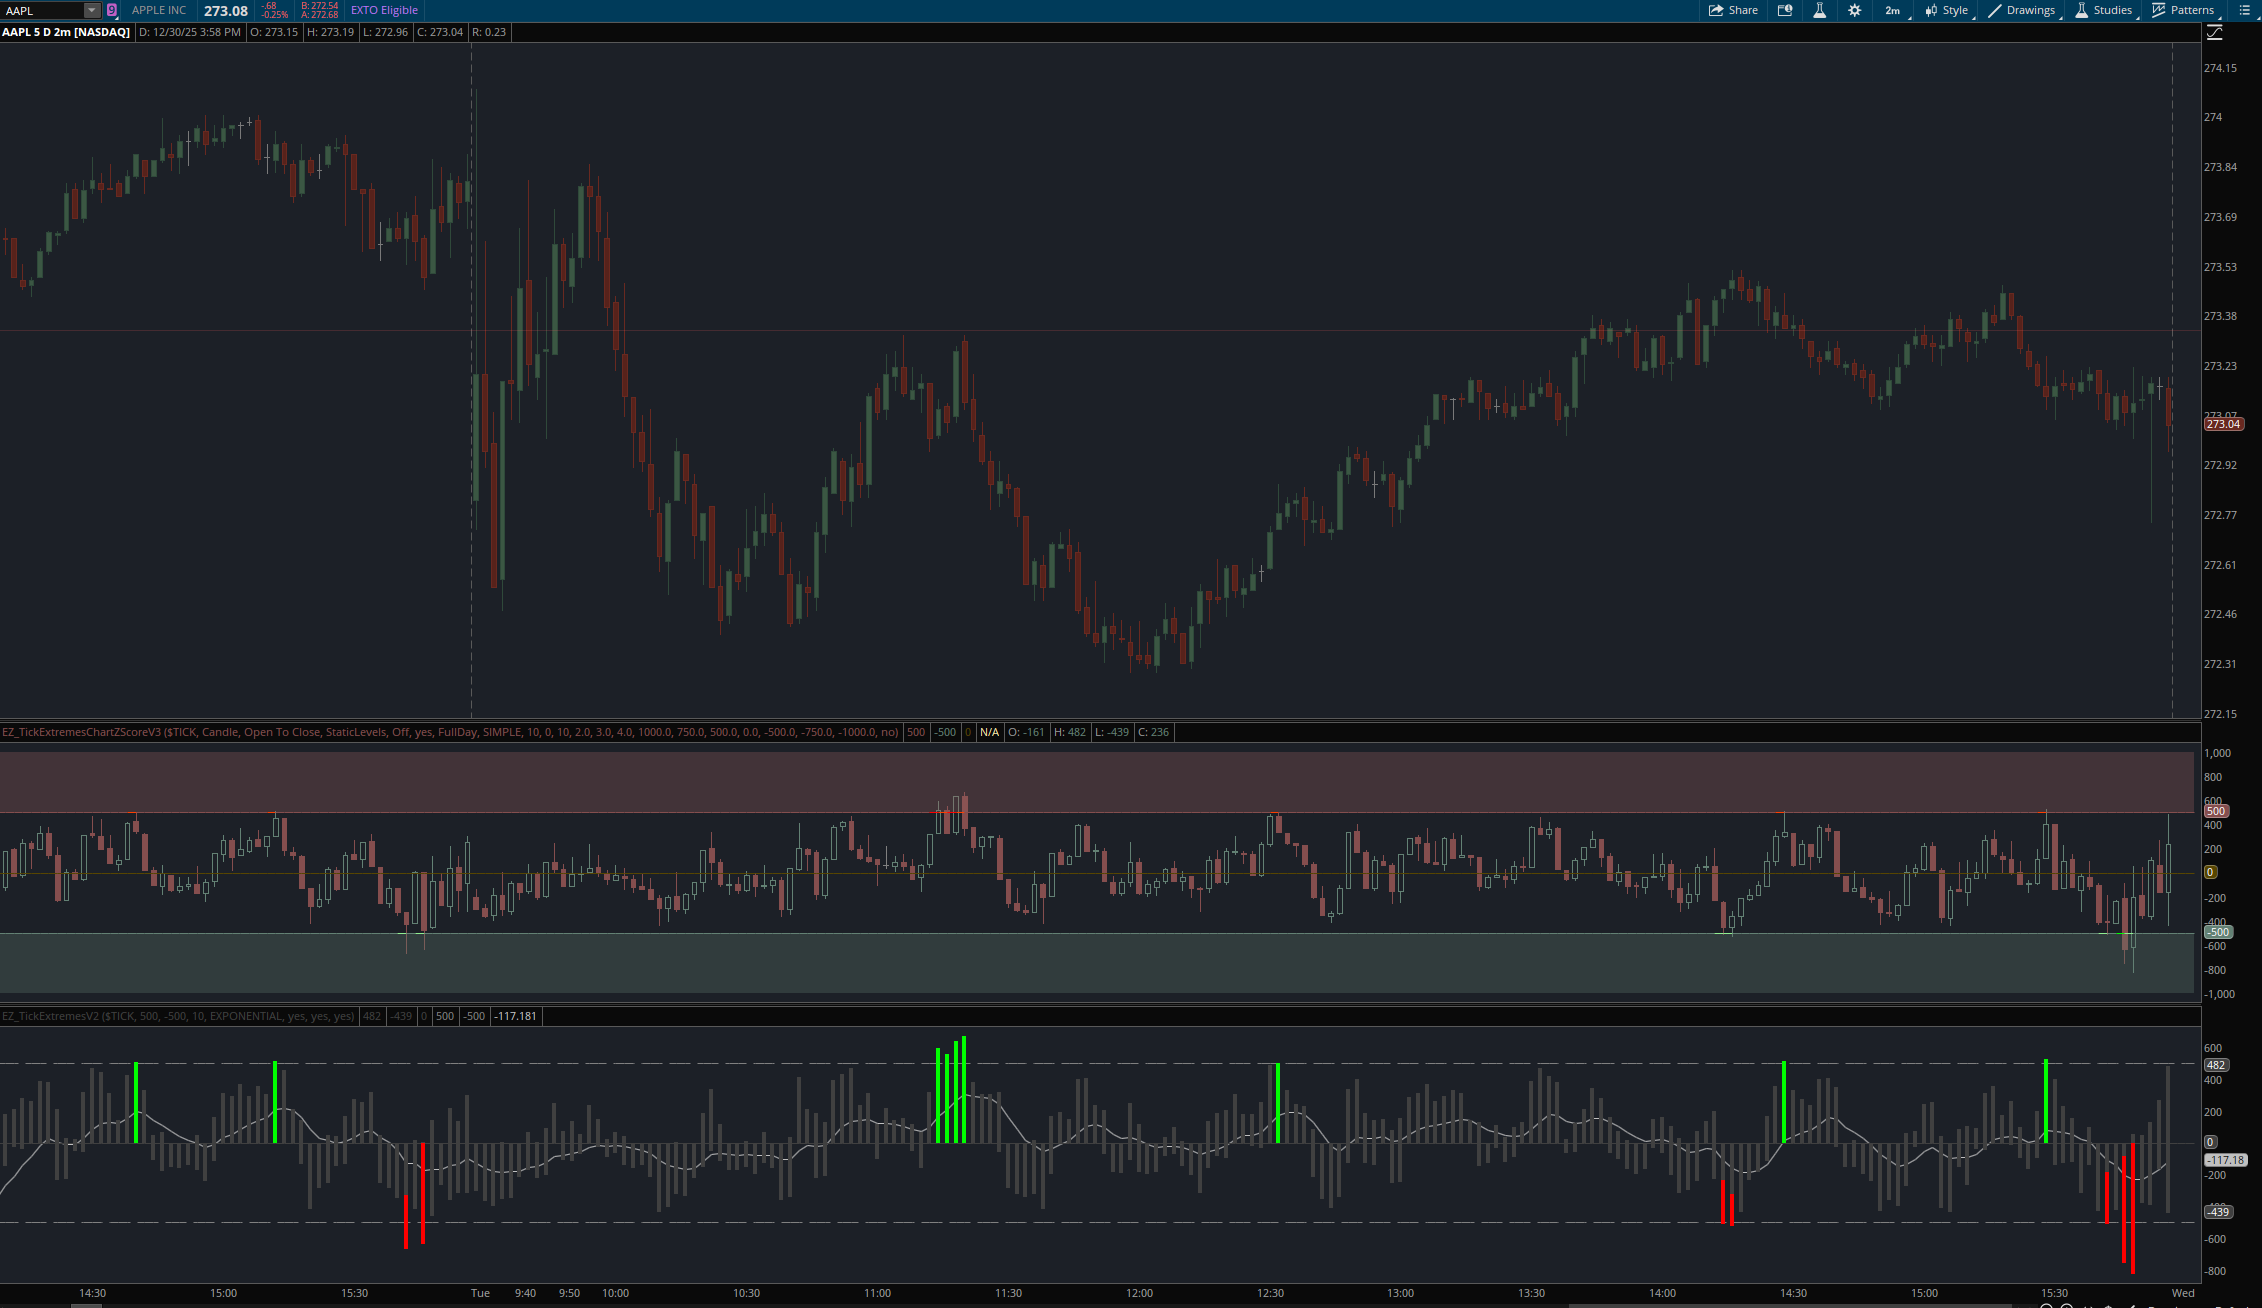2262x1308 pixels.
Task: Click the chart expand icon above the price axis
Action: [2216, 31]
